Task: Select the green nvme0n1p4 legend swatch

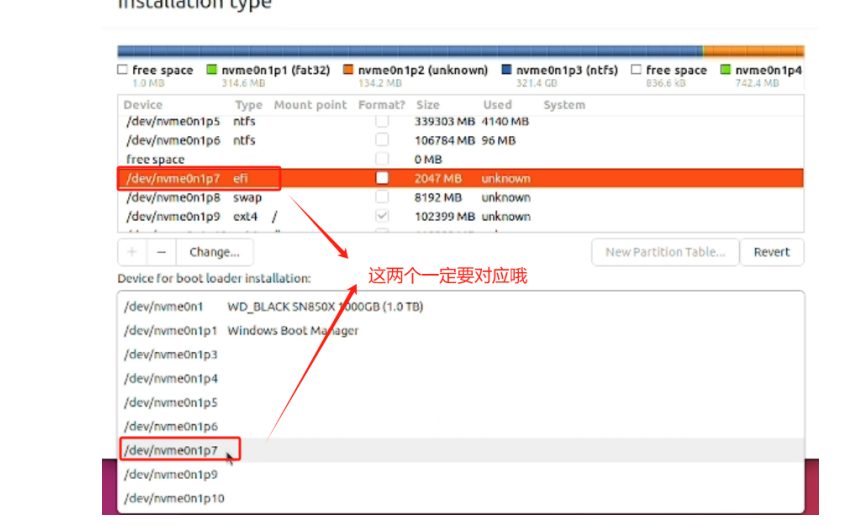Action: pos(726,69)
